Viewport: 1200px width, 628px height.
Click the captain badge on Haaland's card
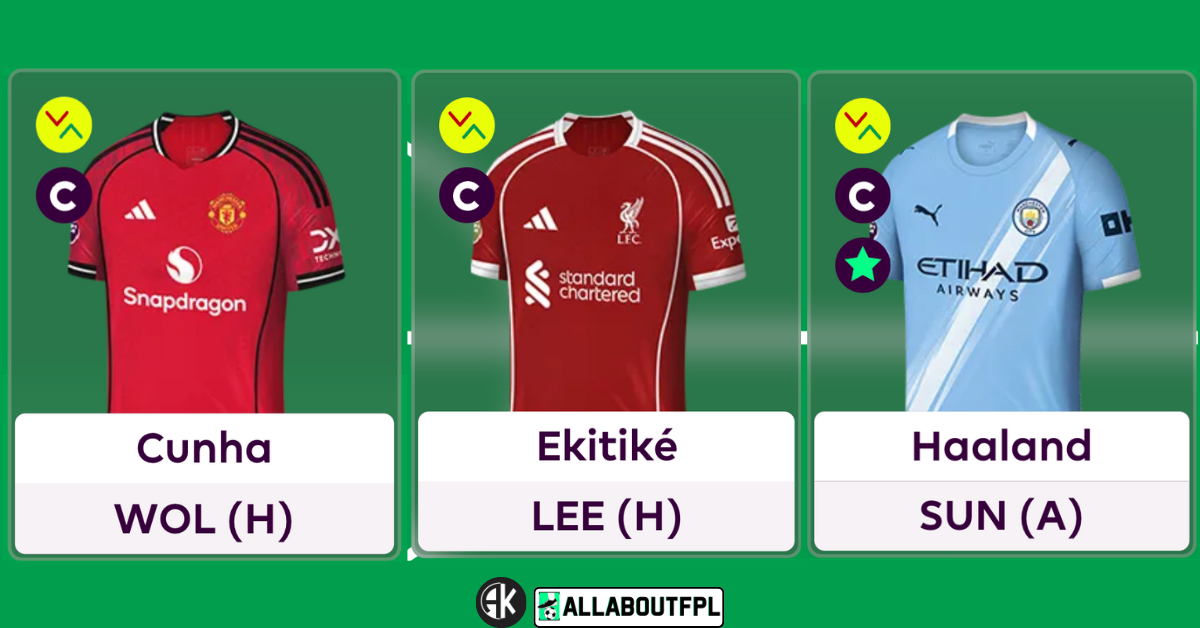[x=863, y=195]
